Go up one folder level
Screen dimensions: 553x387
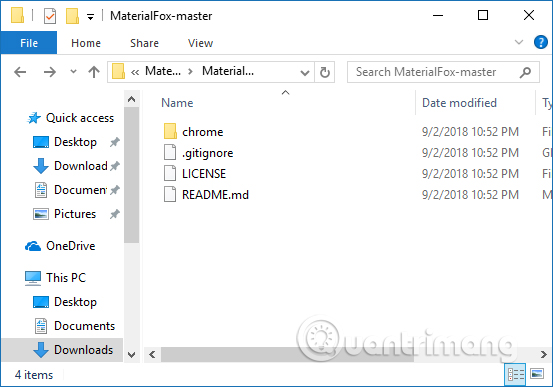94,72
